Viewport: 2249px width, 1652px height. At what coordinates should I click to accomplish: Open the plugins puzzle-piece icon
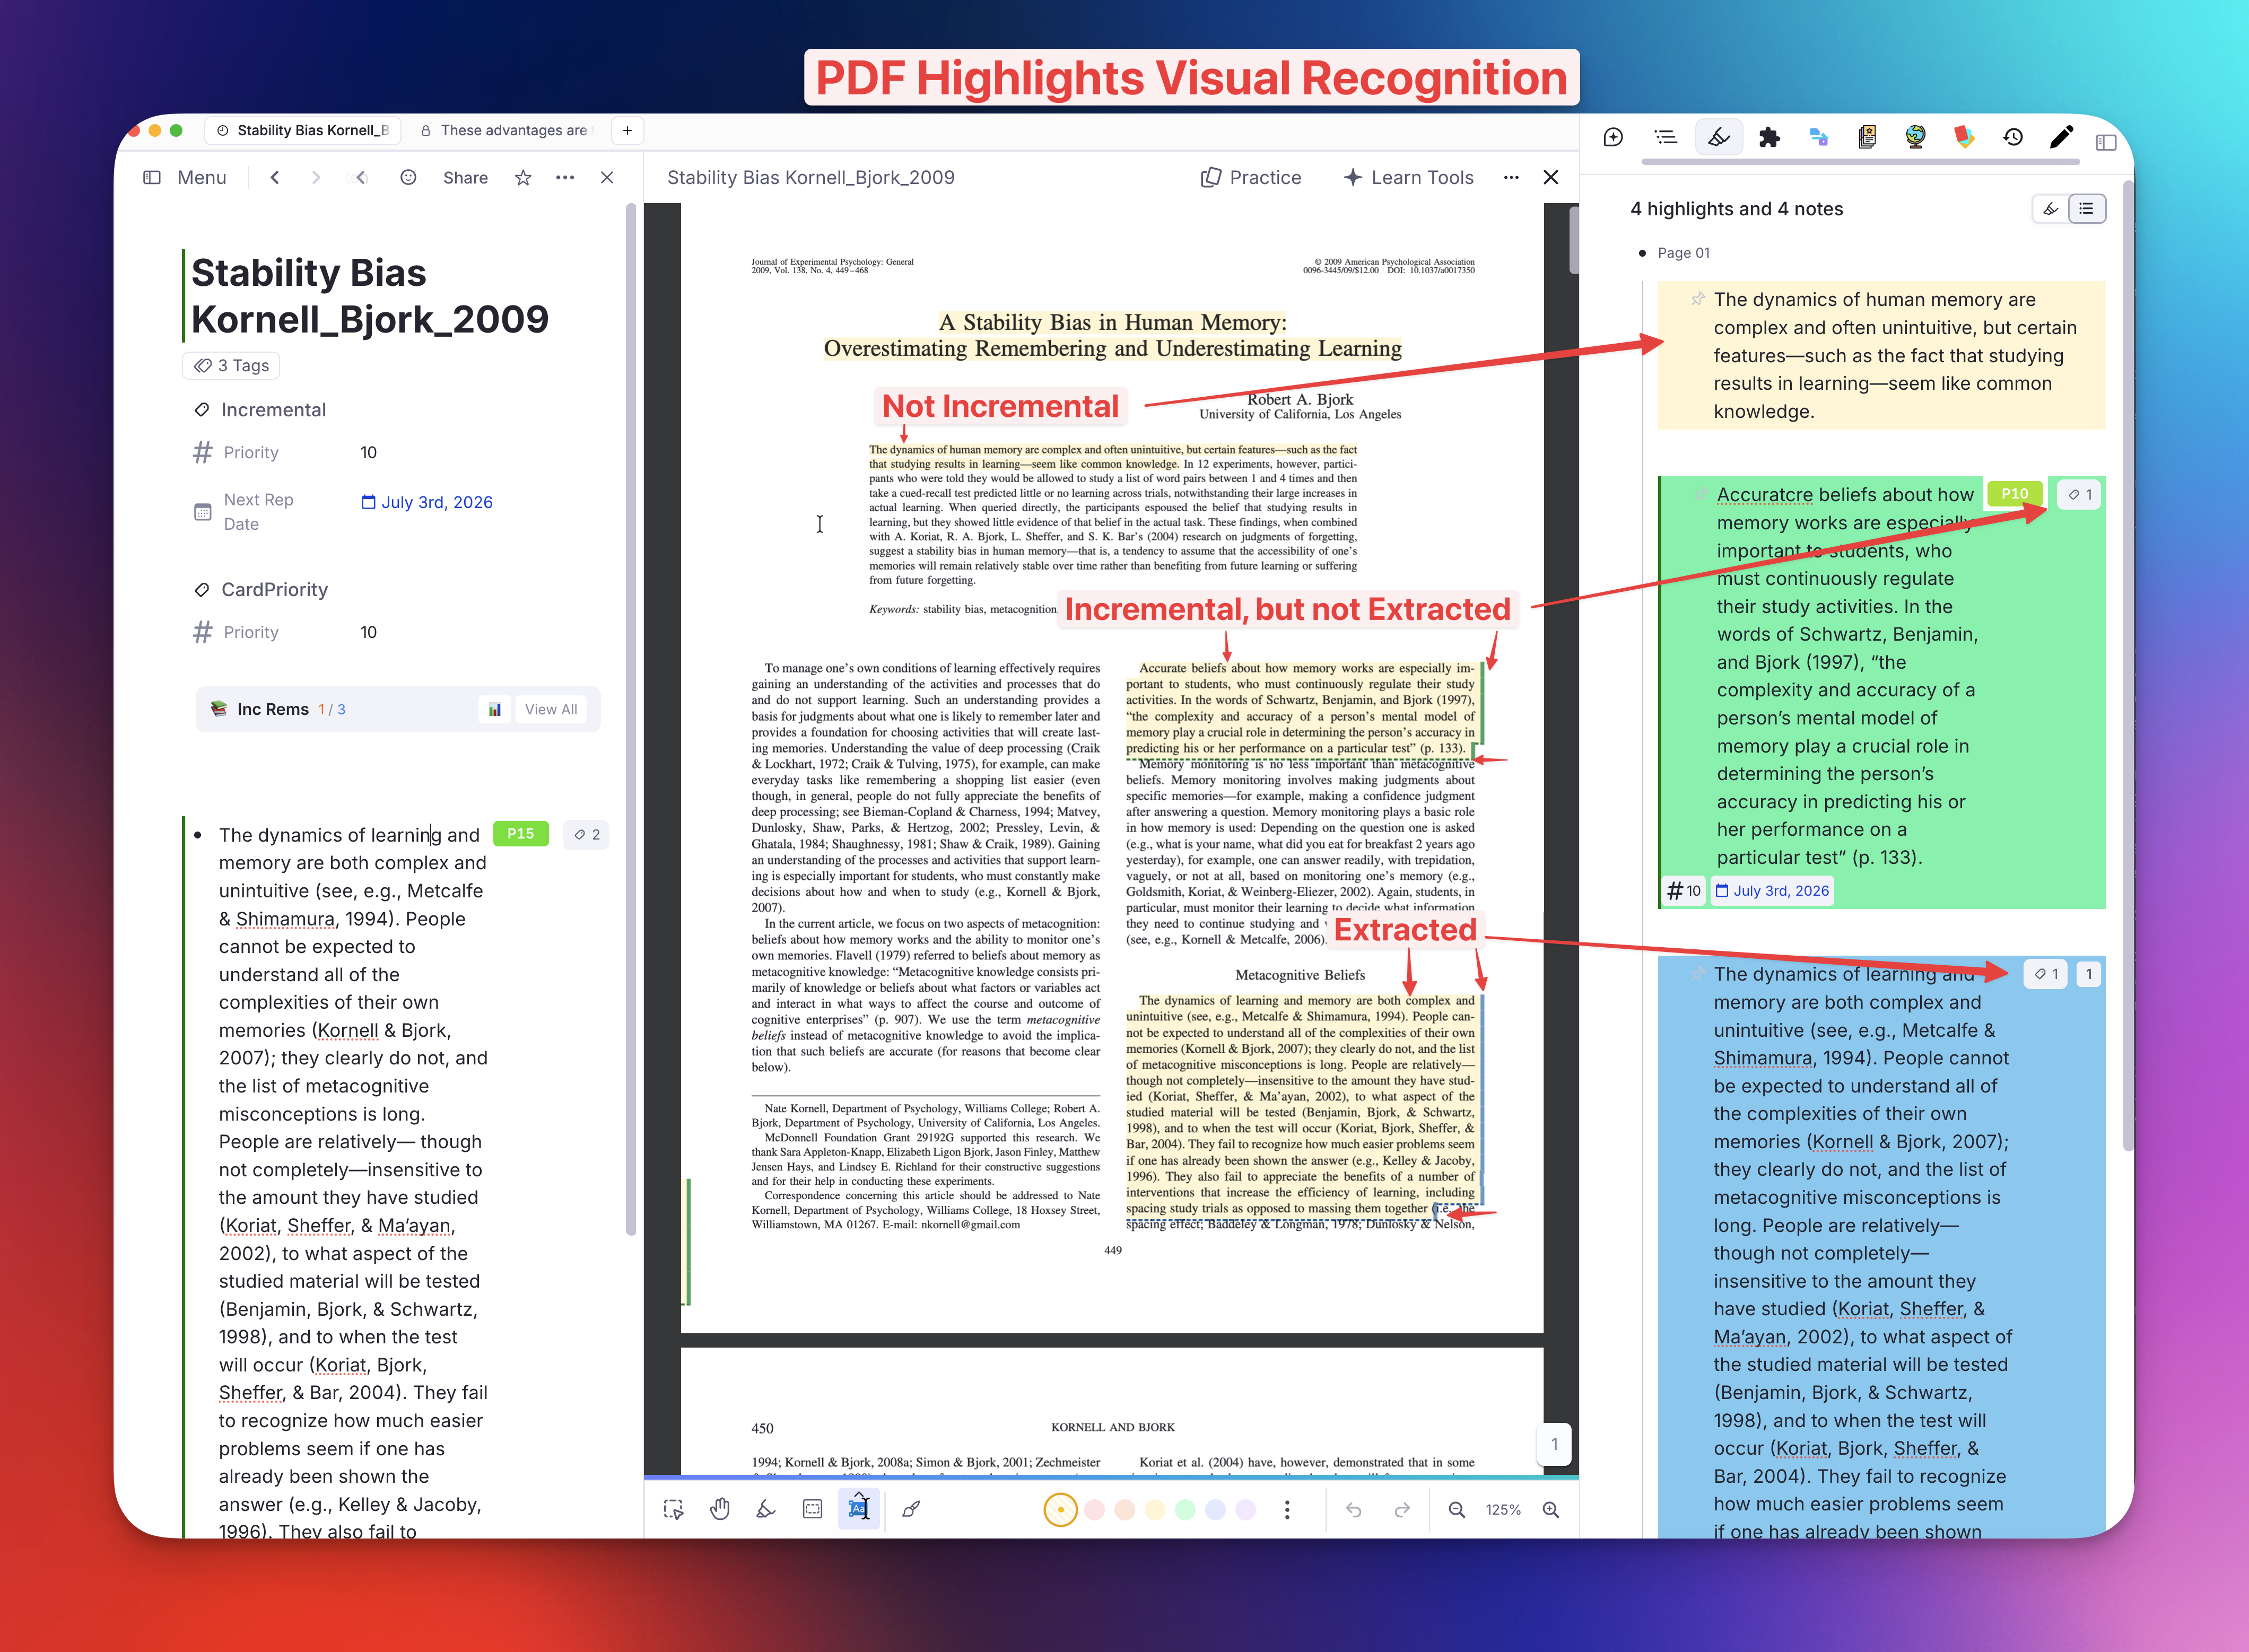tap(1769, 138)
